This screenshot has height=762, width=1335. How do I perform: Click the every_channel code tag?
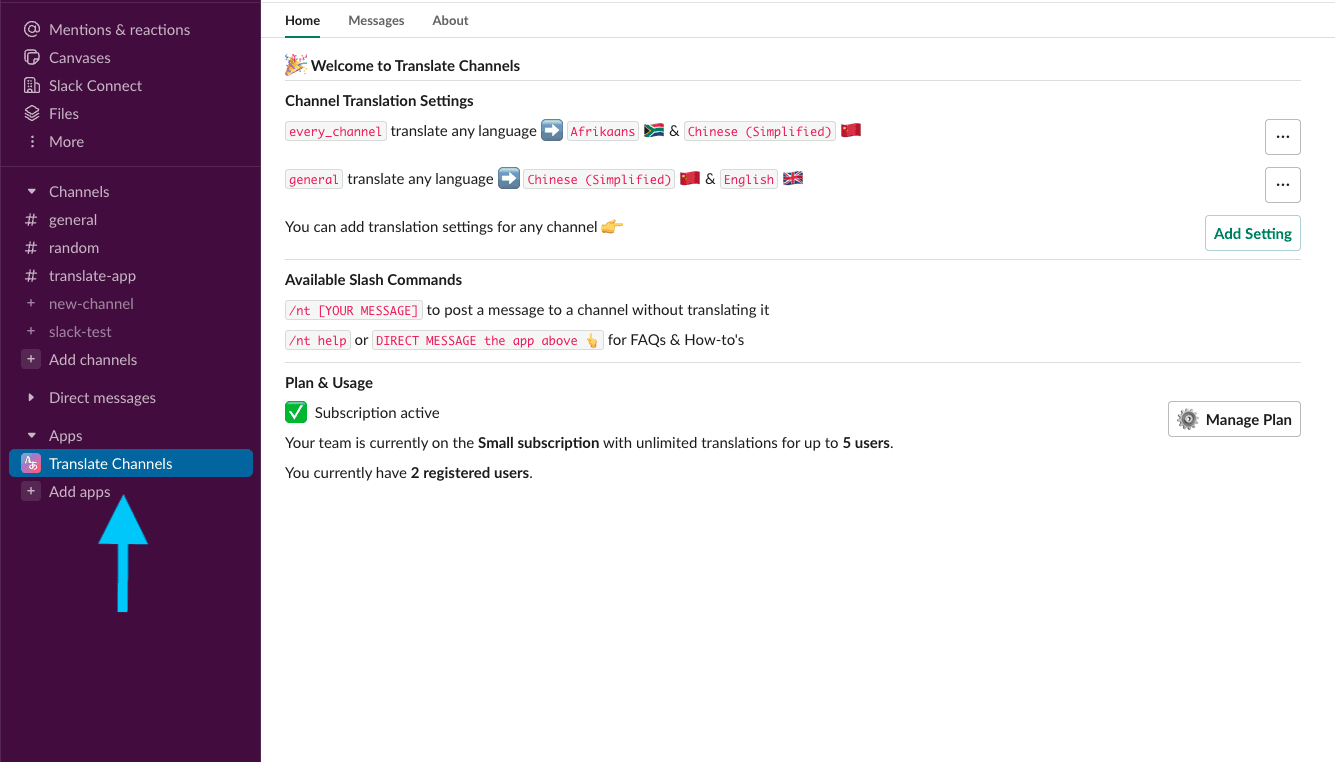click(336, 131)
